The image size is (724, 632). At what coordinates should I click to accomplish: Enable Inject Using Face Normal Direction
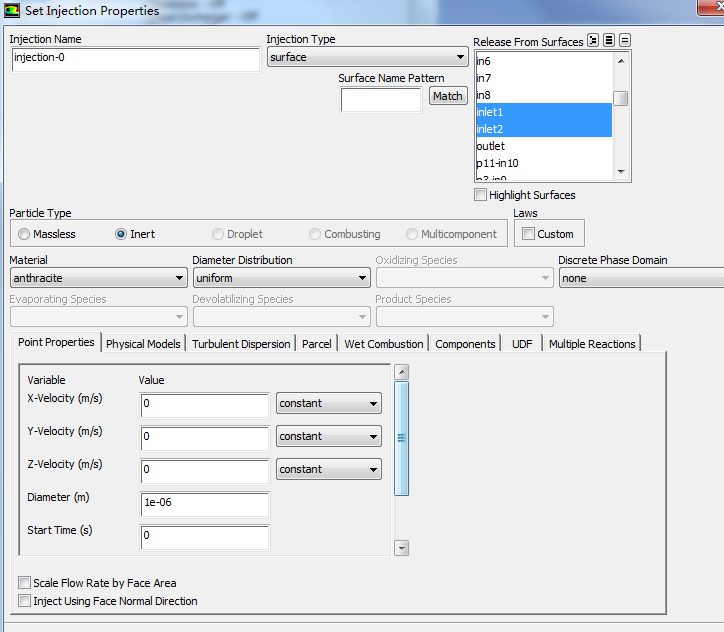[24, 601]
